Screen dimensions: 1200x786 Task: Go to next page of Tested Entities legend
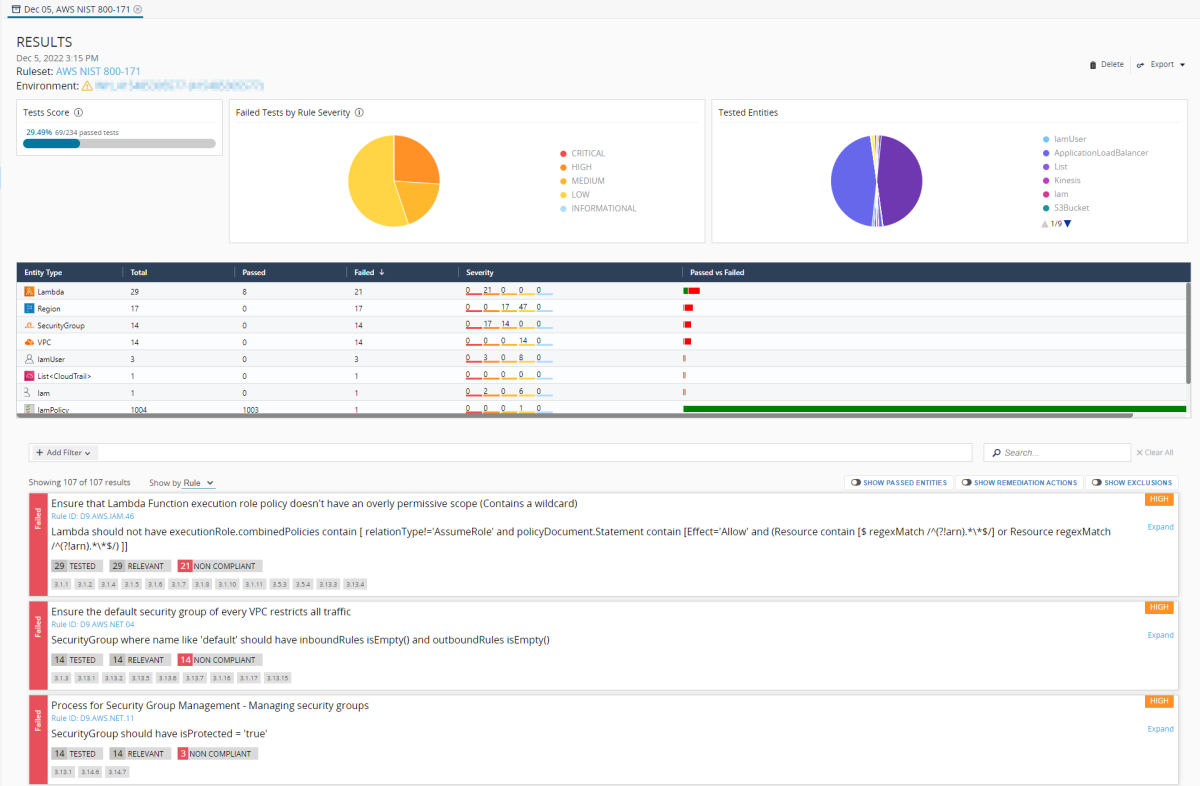pos(1068,224)
